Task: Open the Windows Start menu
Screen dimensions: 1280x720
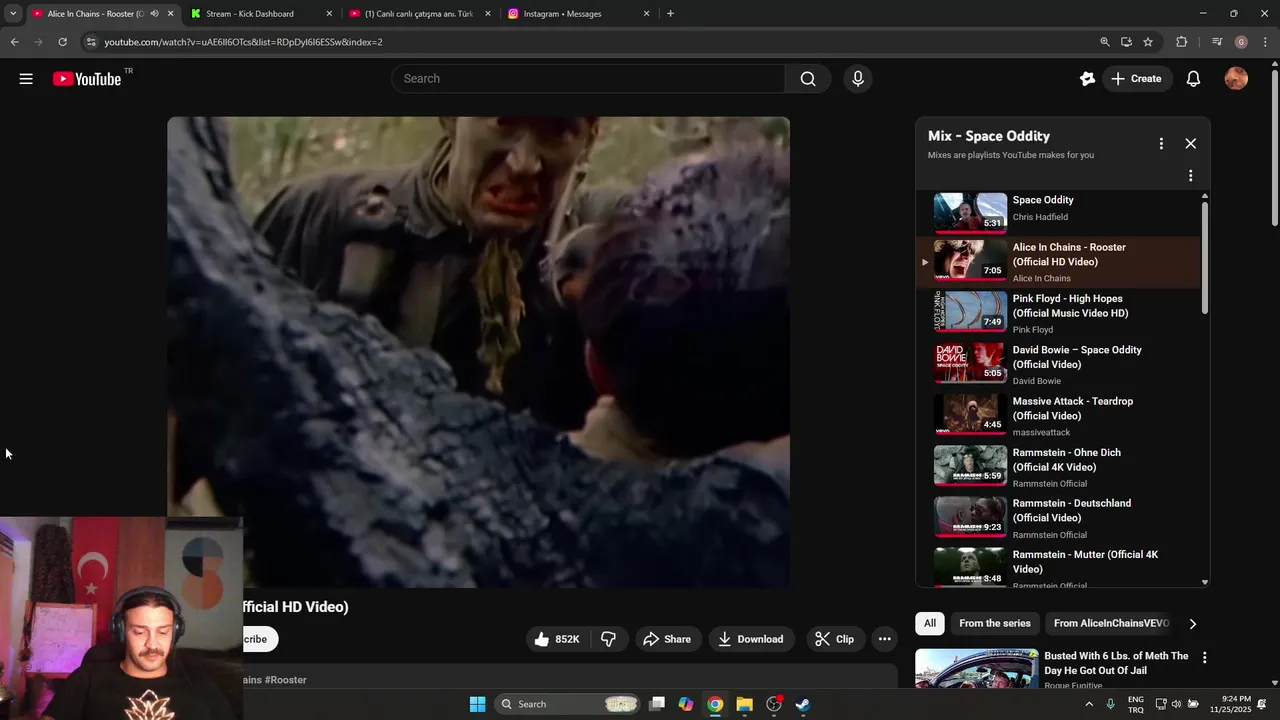Action: (478, 704)
